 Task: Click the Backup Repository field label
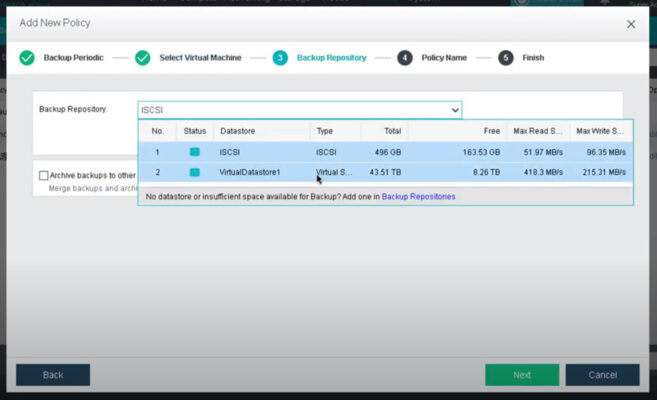(73, 109)
